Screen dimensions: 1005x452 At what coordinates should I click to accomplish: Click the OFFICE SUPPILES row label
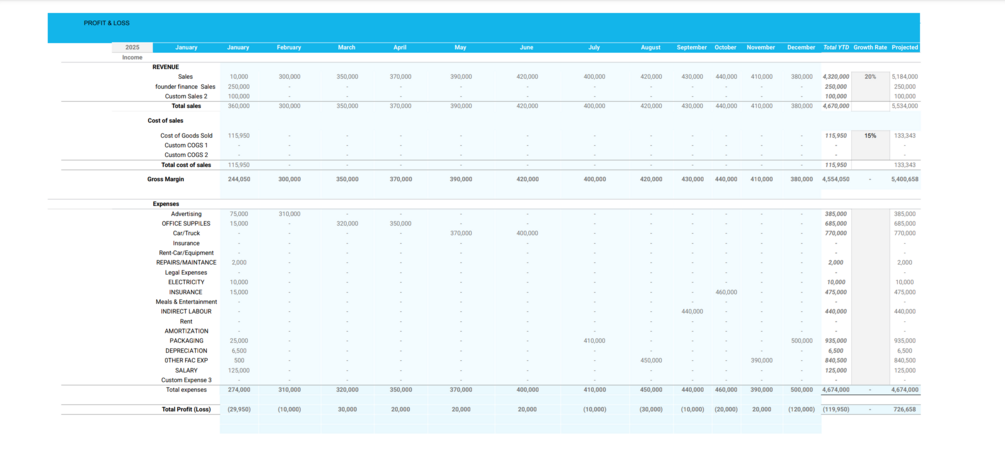coord(186,224)
